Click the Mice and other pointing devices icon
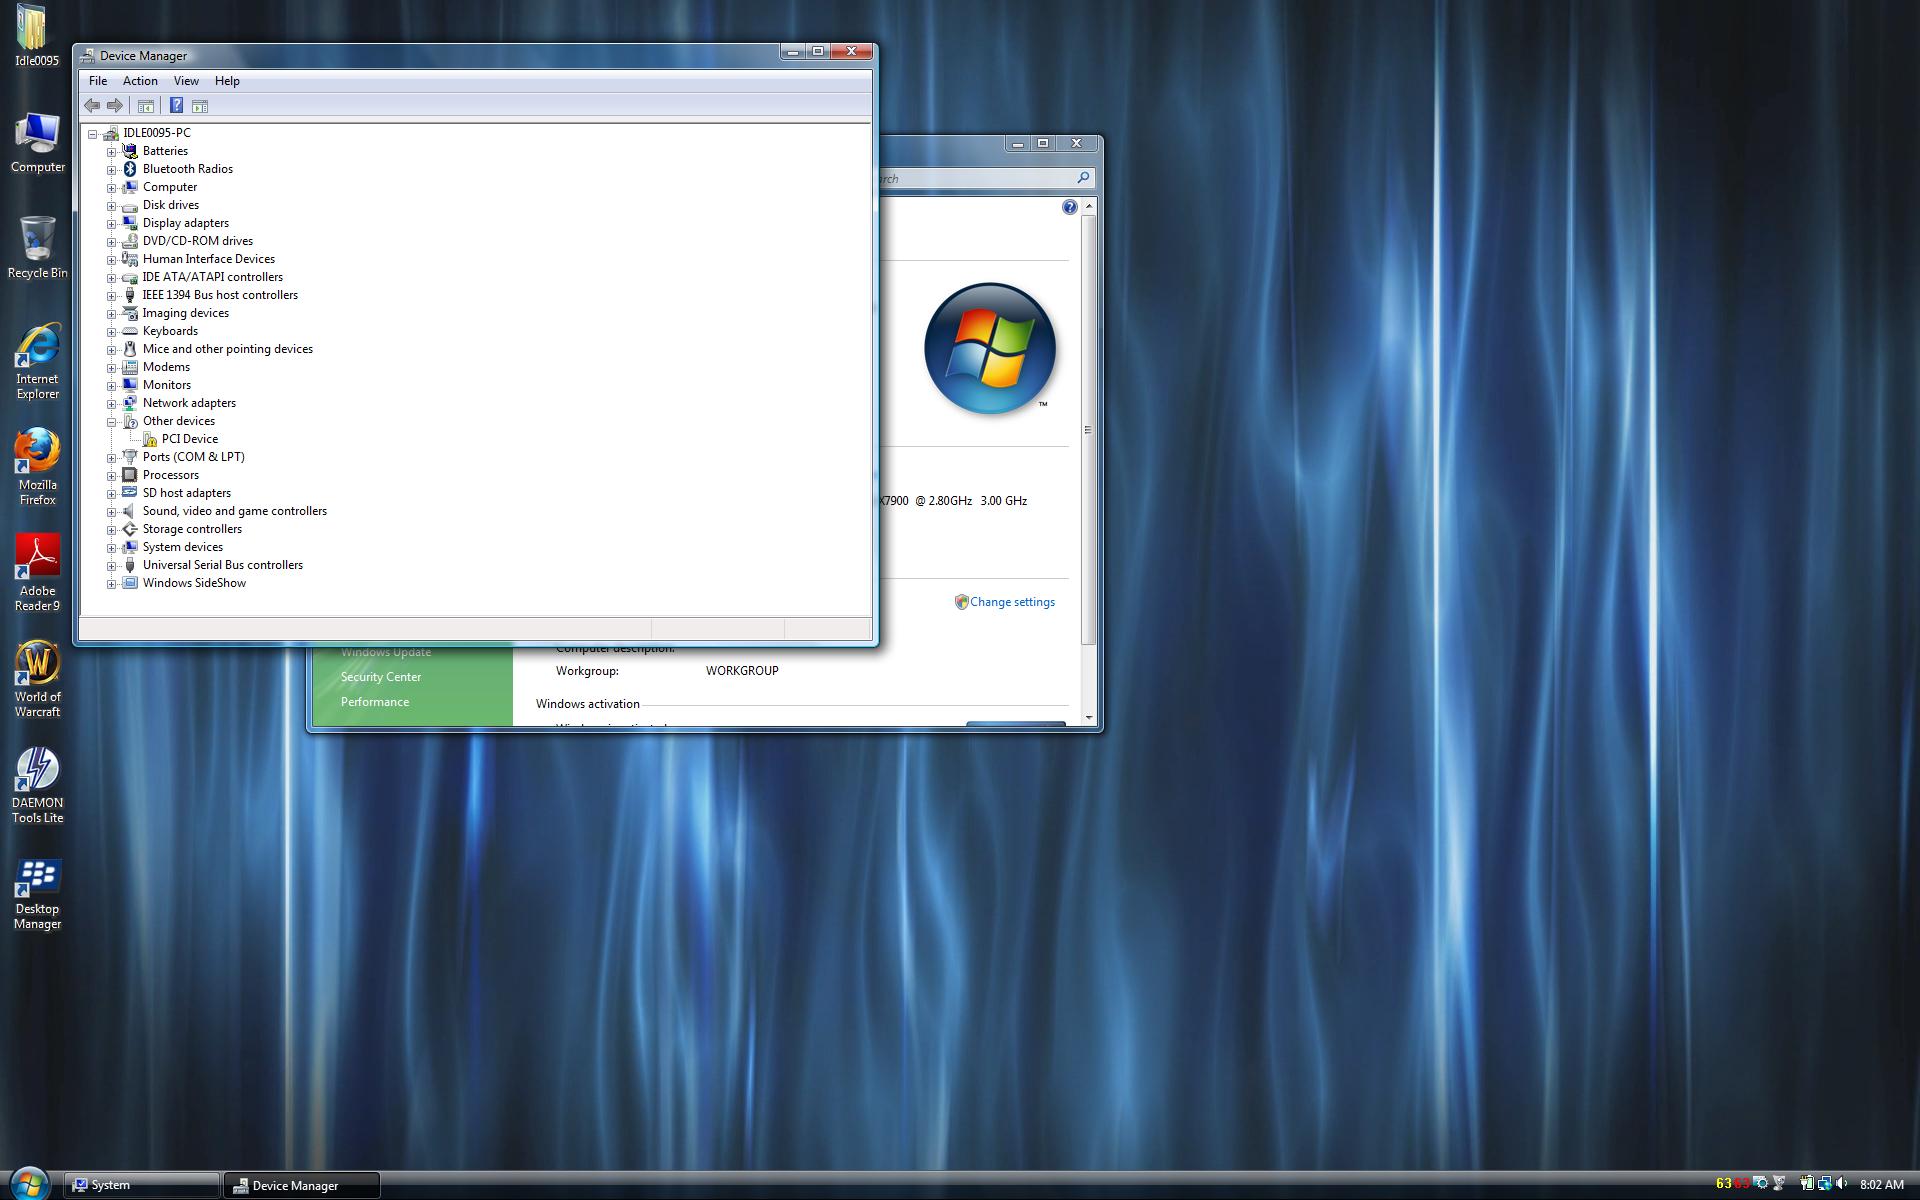 [x=130, y=349]
